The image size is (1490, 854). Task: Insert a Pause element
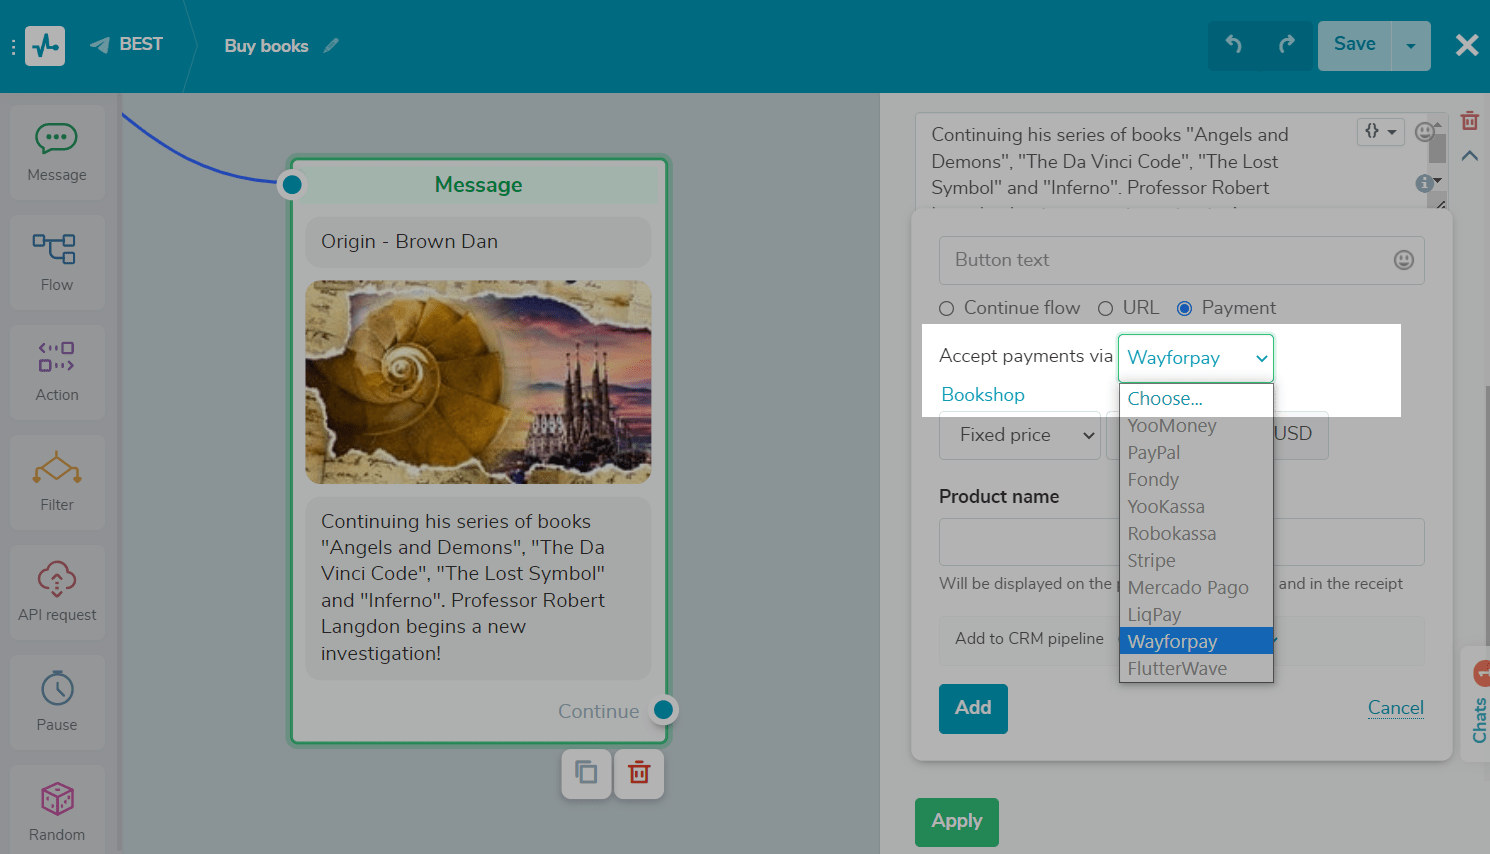[57, 689]
